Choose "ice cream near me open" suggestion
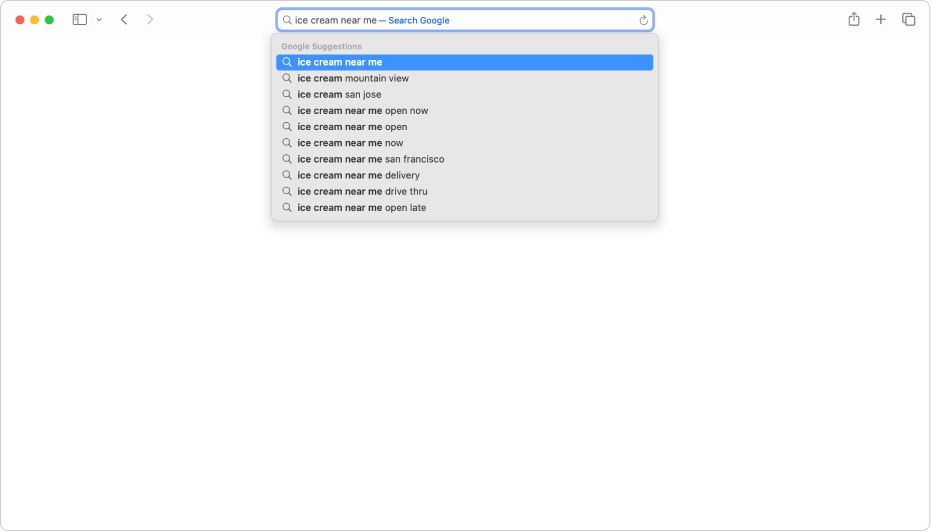Screen dimensions: 932x532 (x=352, y=127)
